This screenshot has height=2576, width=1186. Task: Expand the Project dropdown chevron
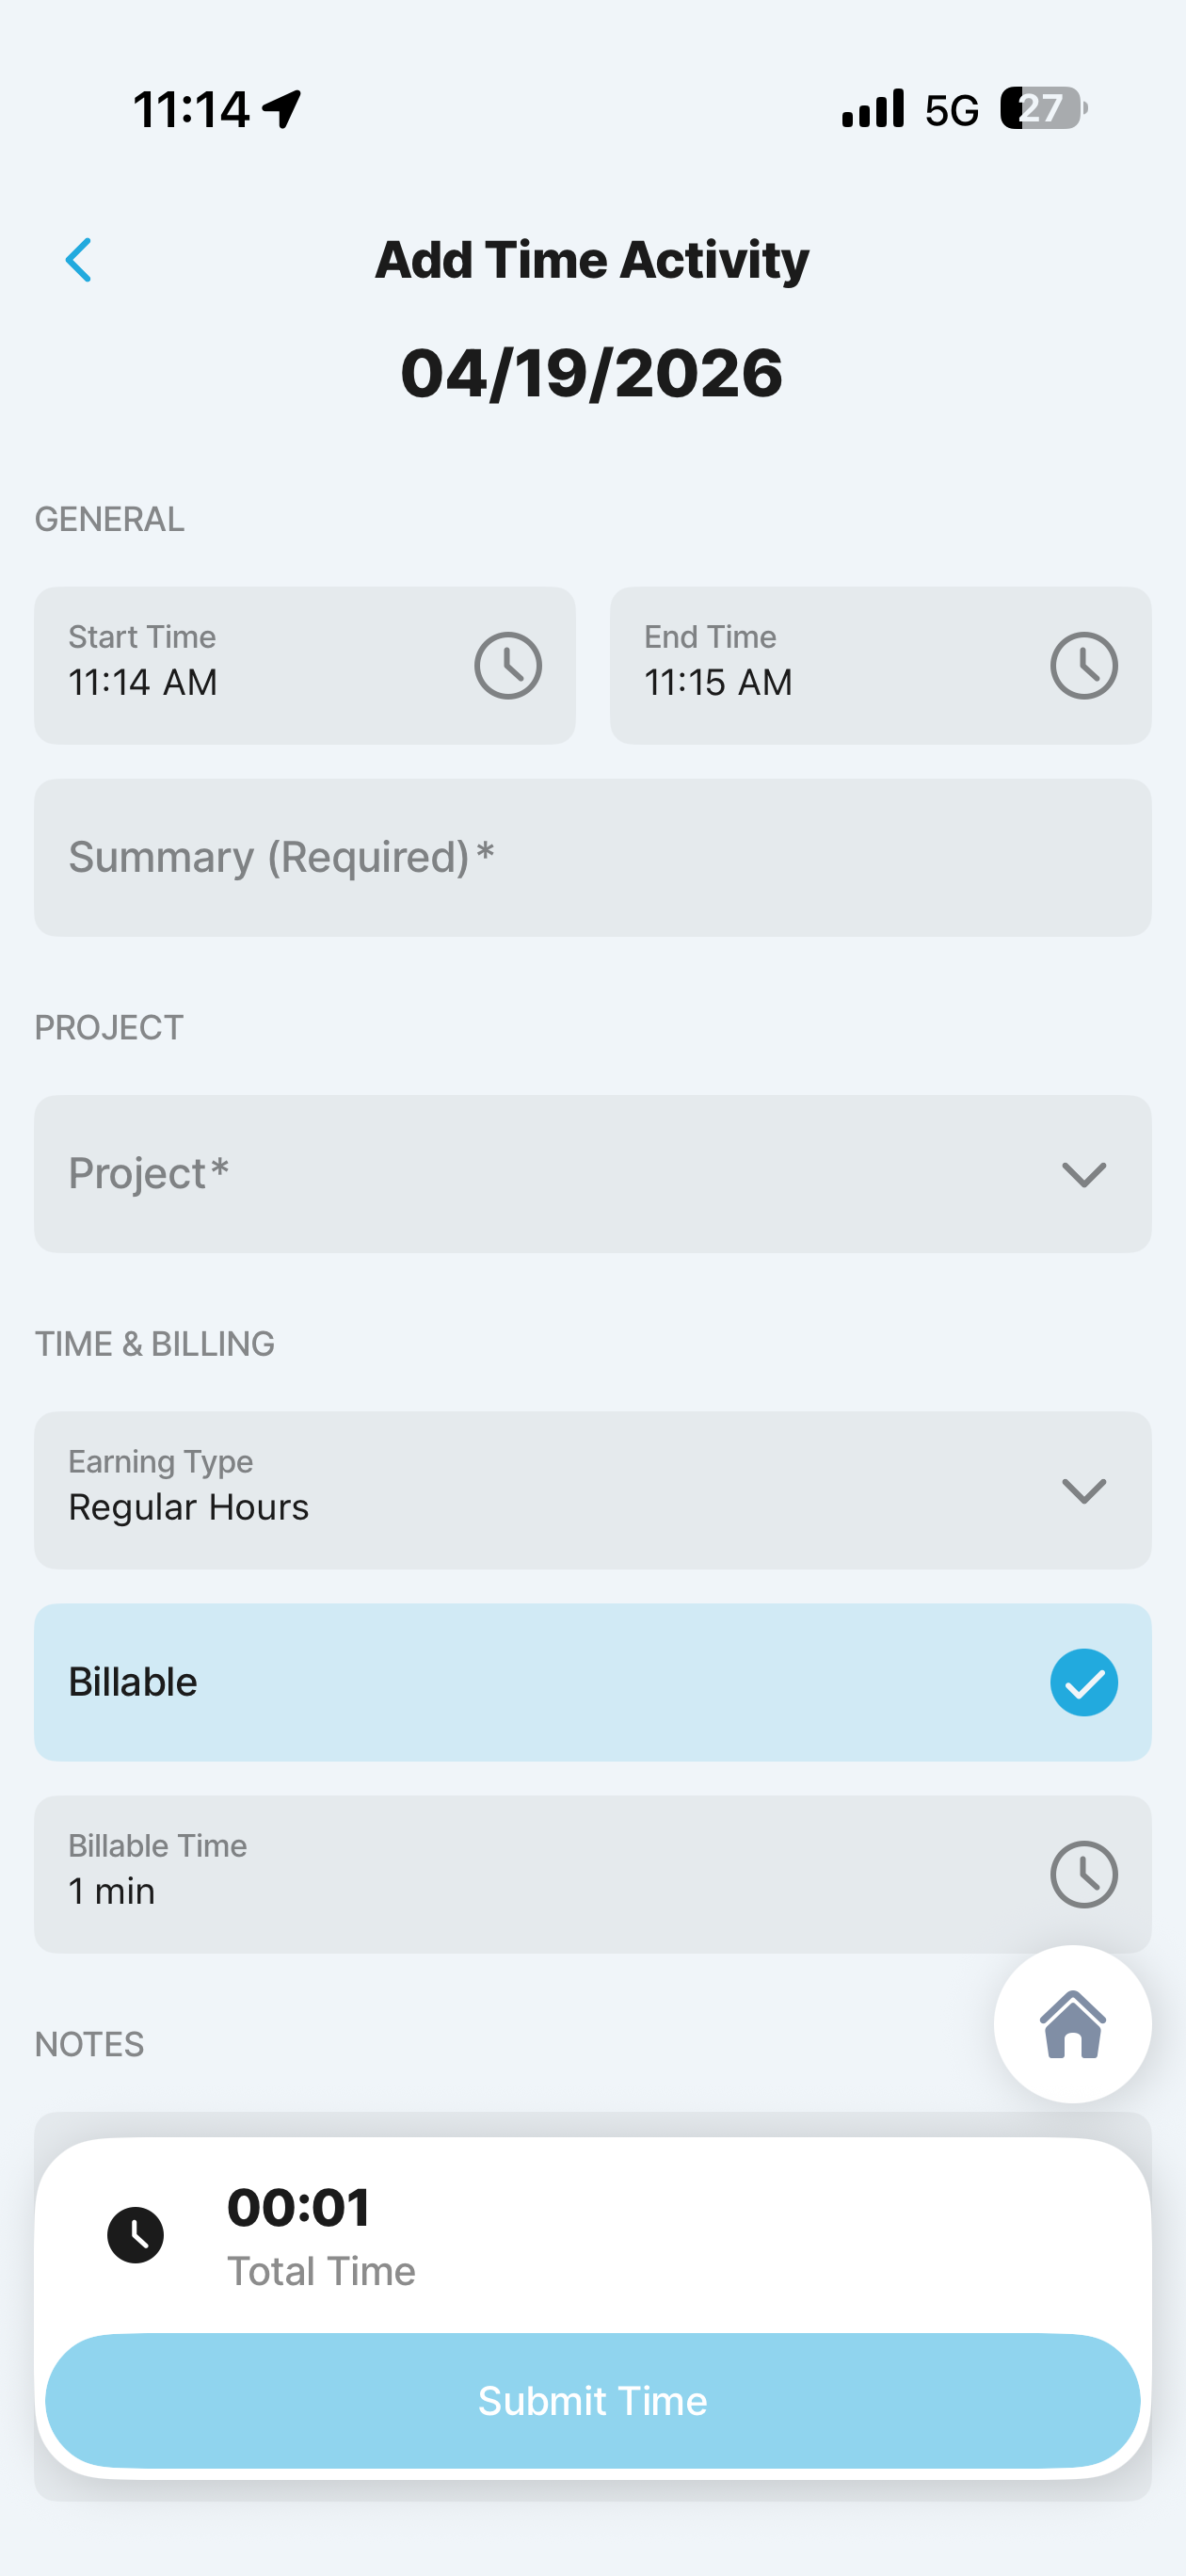[1083, 1174]
